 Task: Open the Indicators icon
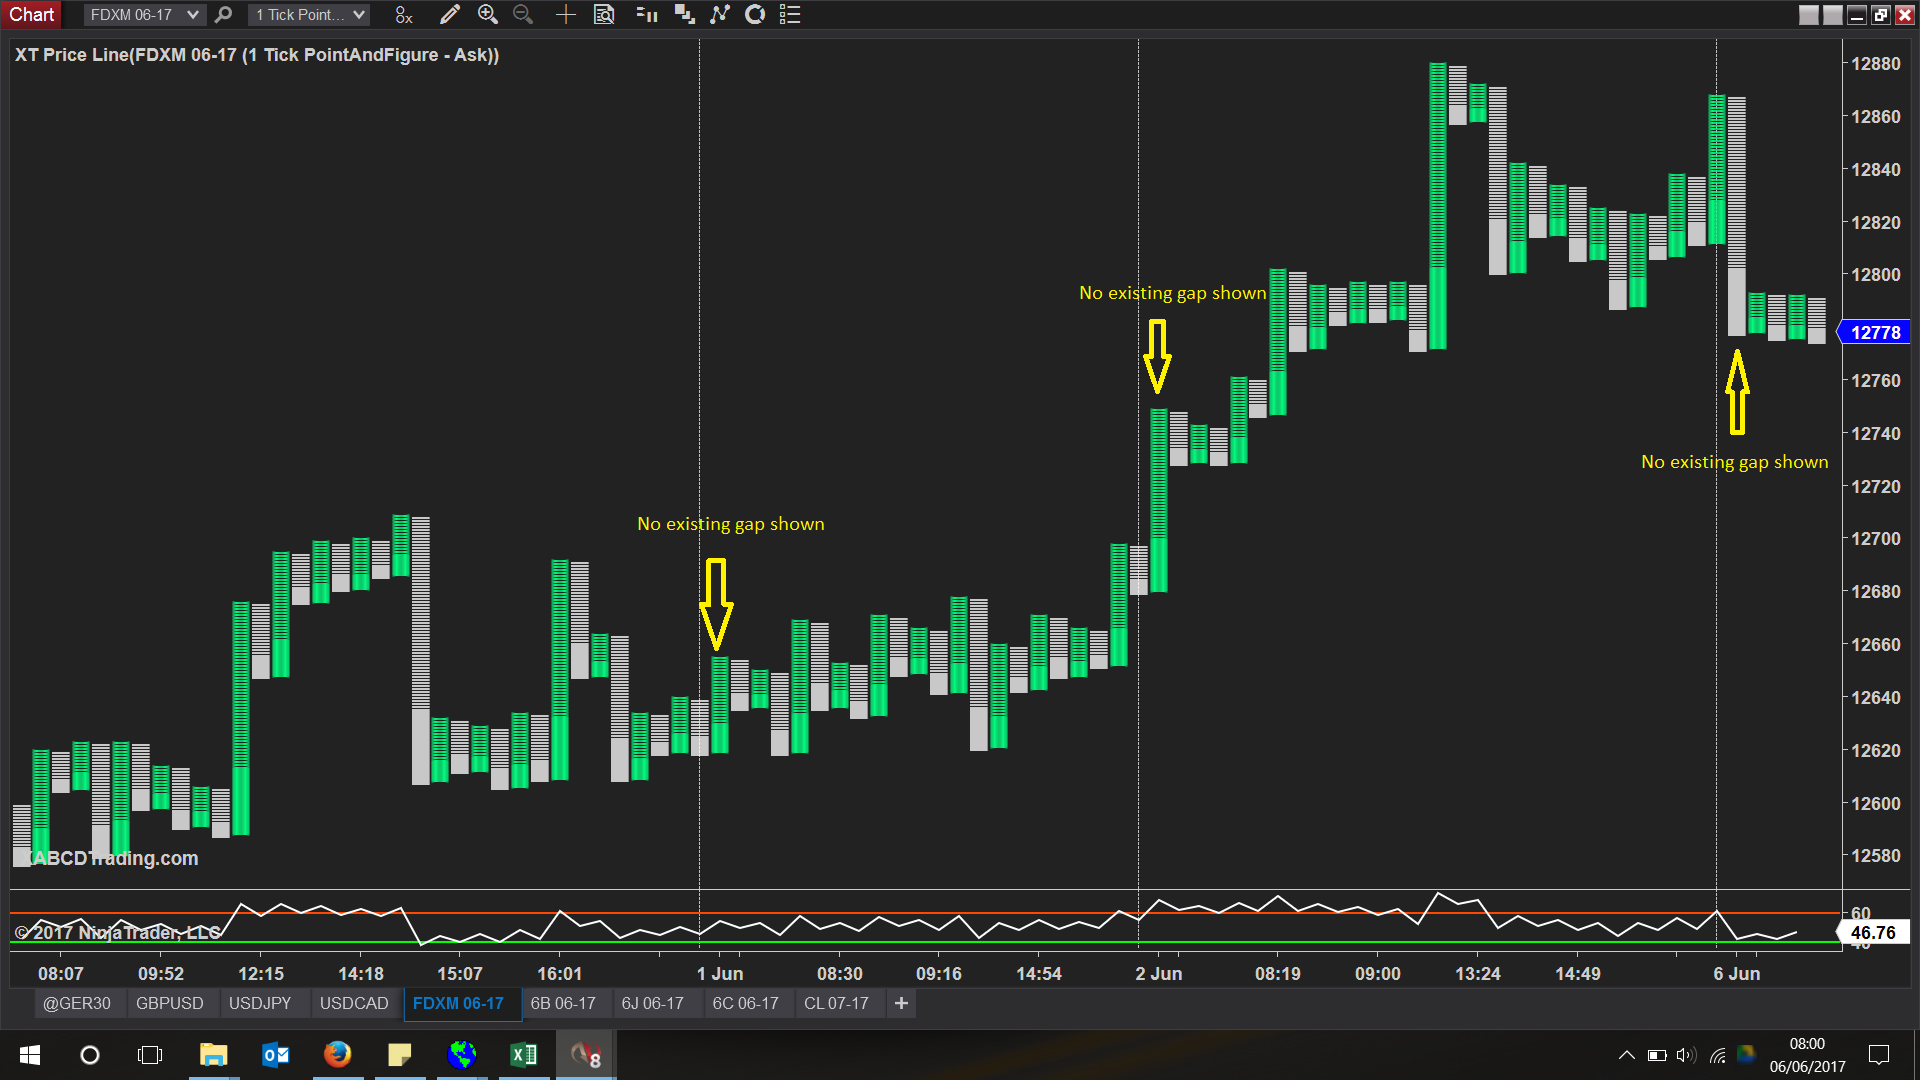(x=720, y=15)
